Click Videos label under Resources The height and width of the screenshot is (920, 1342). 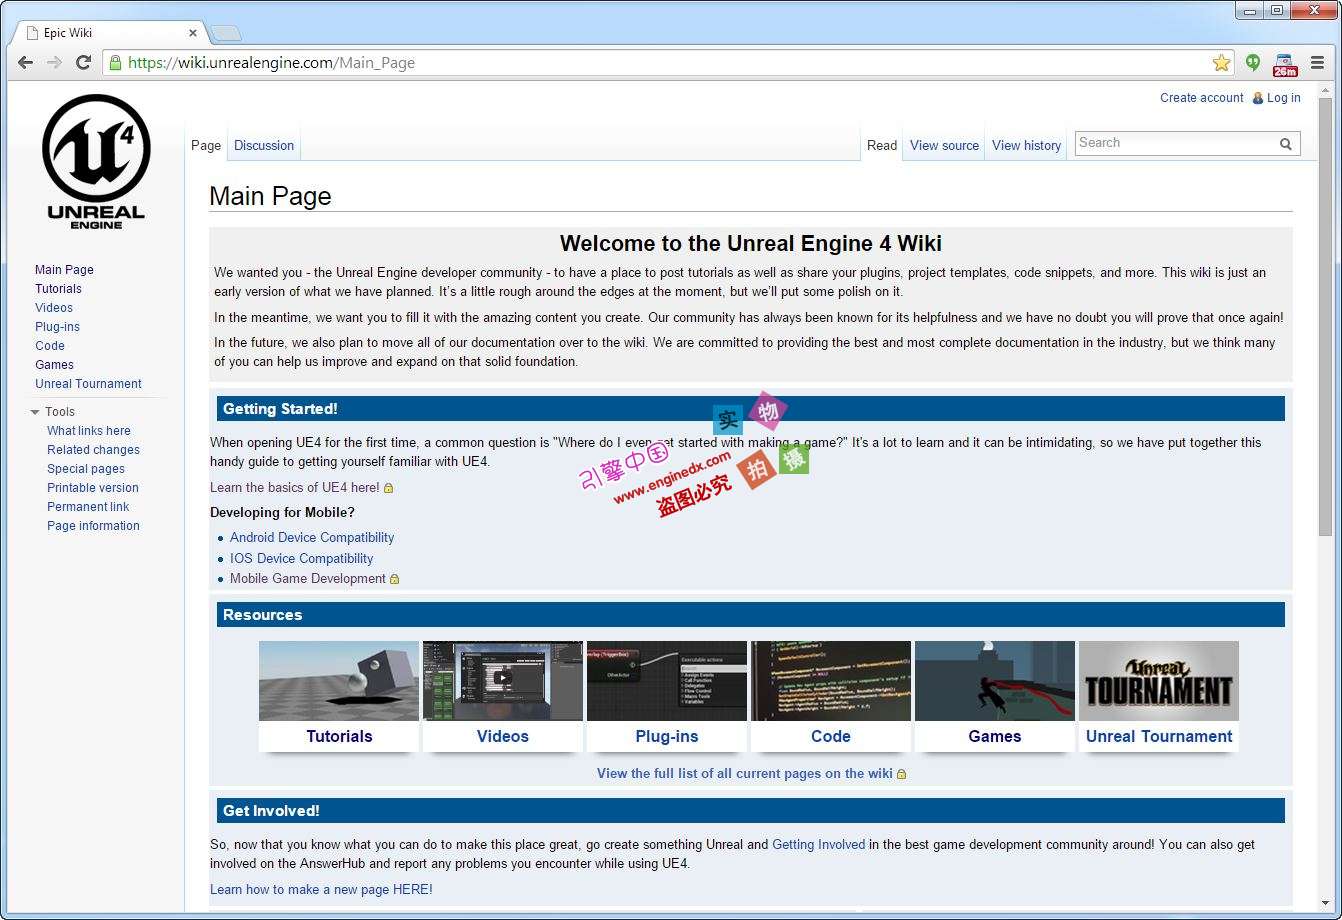pos(503,737)
